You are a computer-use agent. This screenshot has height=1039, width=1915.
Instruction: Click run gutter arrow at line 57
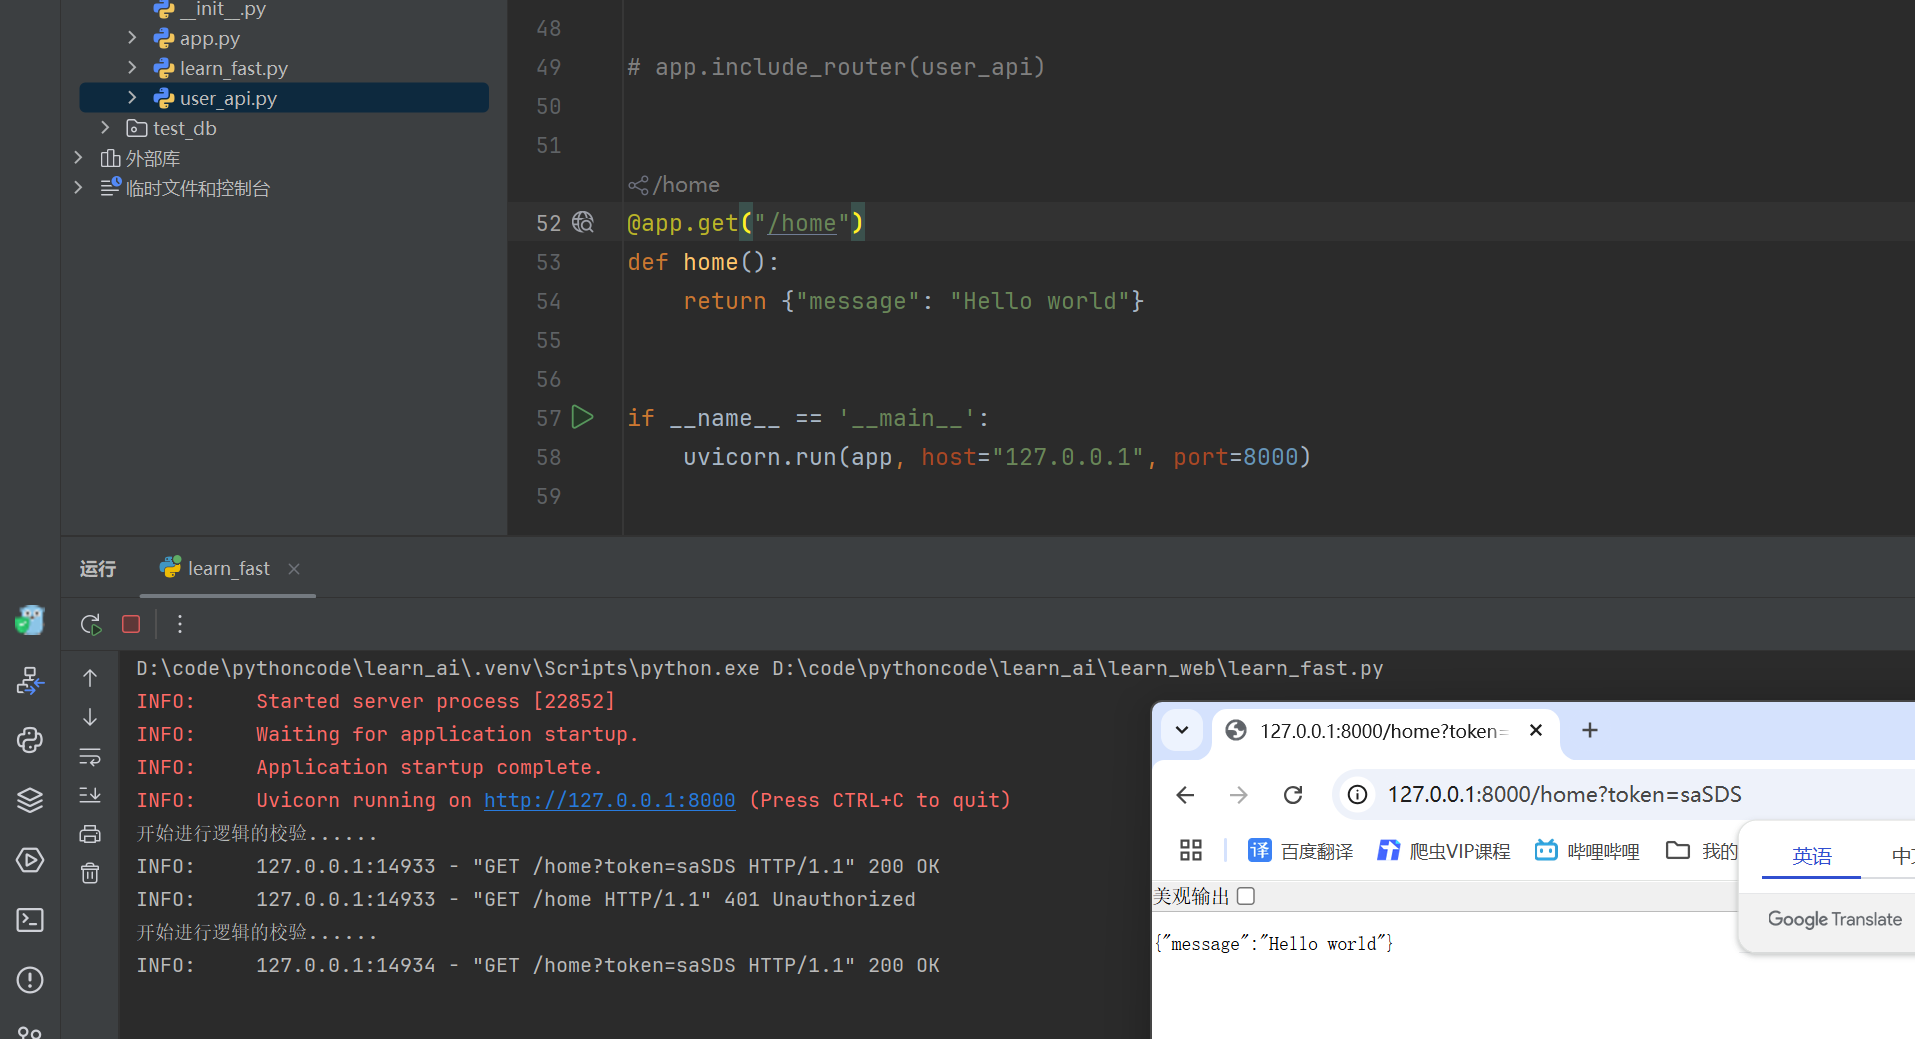pyautogui.click(x=583, y=417)
